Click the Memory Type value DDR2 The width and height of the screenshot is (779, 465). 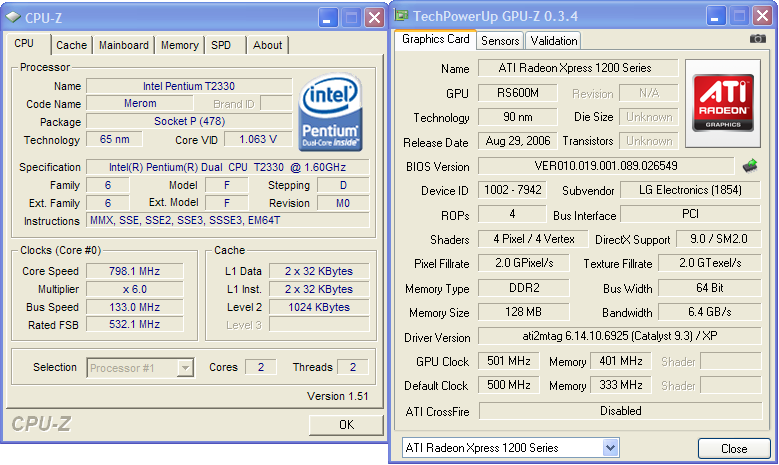pos(524,288)
